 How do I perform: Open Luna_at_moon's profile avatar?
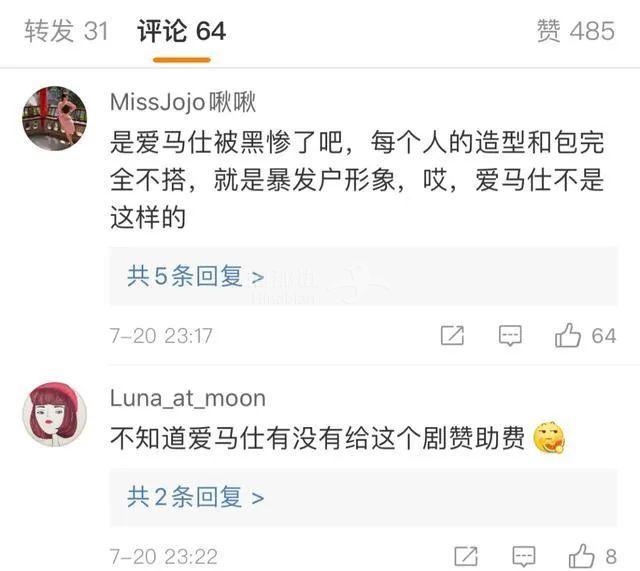pyautogui.click(x=54, y=413)
